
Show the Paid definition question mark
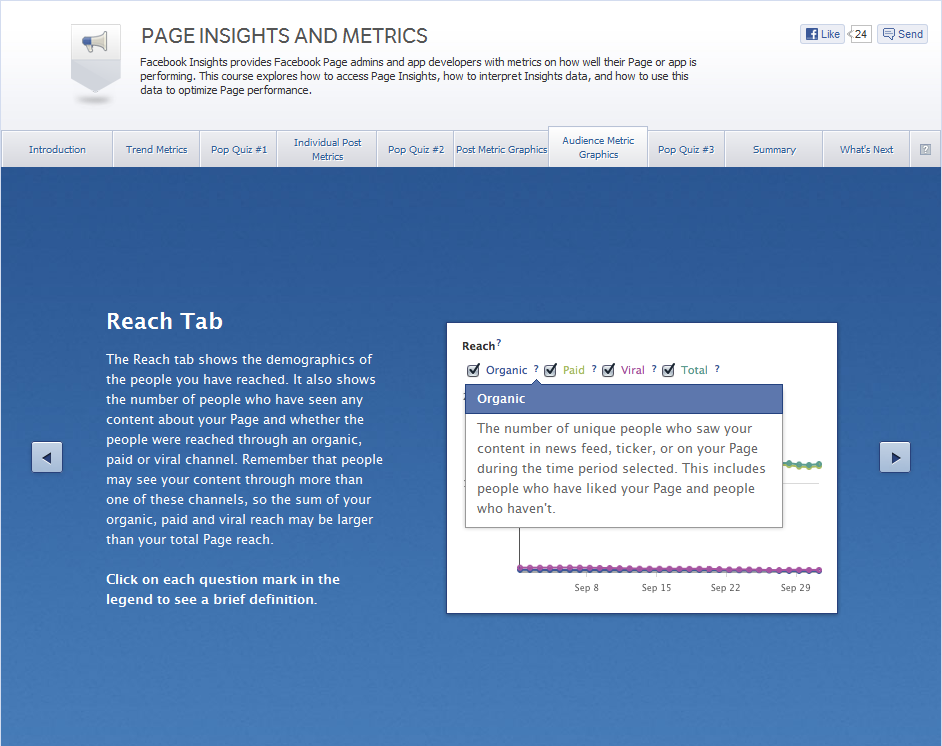(x=594, y=369)
